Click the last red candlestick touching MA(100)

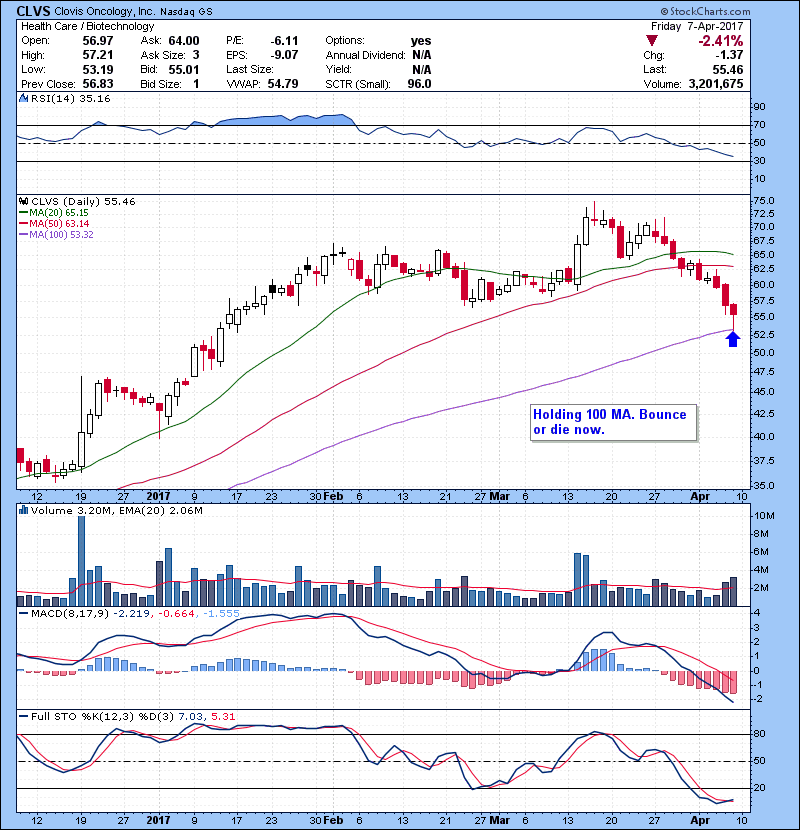click(x=733, y=316)
